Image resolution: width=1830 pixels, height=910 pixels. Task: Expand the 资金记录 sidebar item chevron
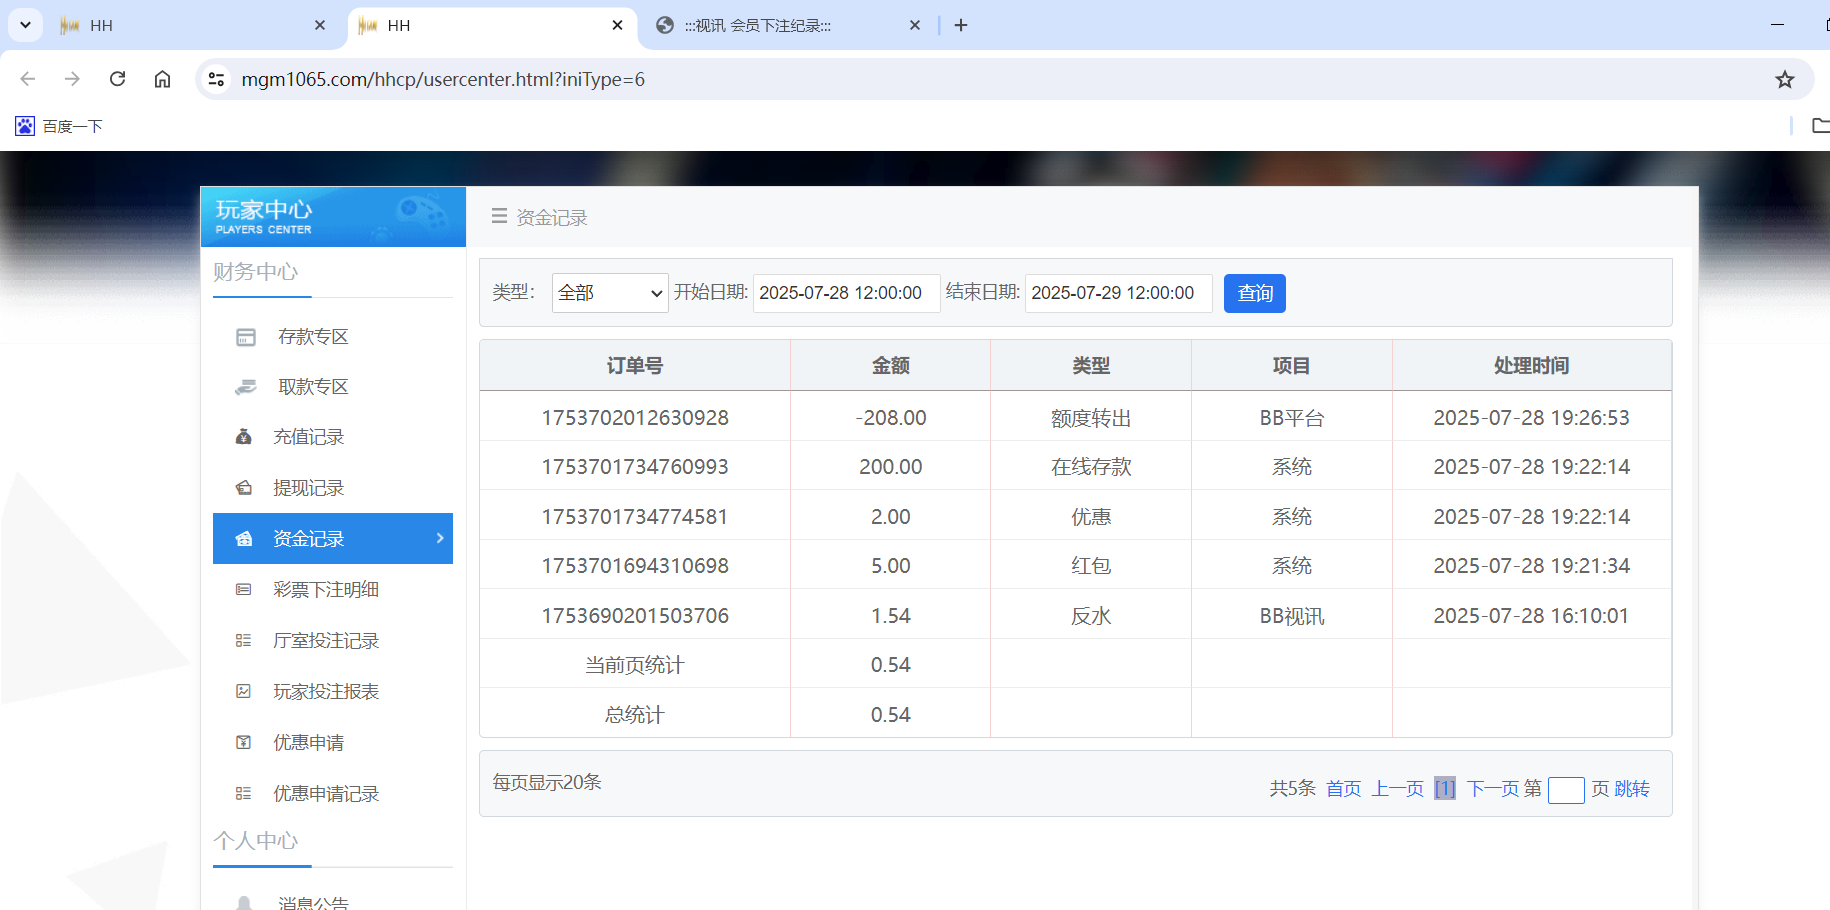[438, 538]
